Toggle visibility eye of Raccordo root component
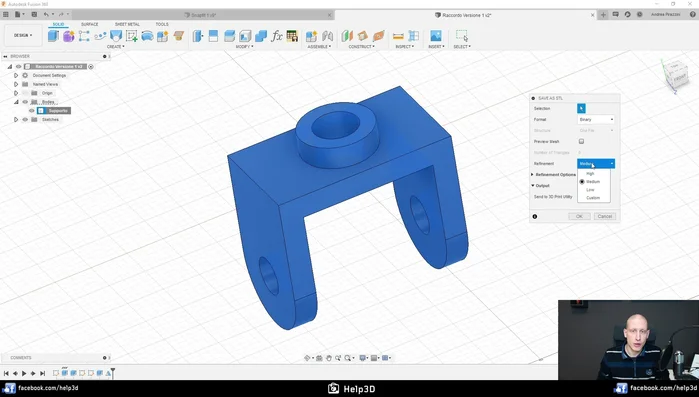Image resolution: width=699 pixels, height=397 pixels. tap(19, 66)
